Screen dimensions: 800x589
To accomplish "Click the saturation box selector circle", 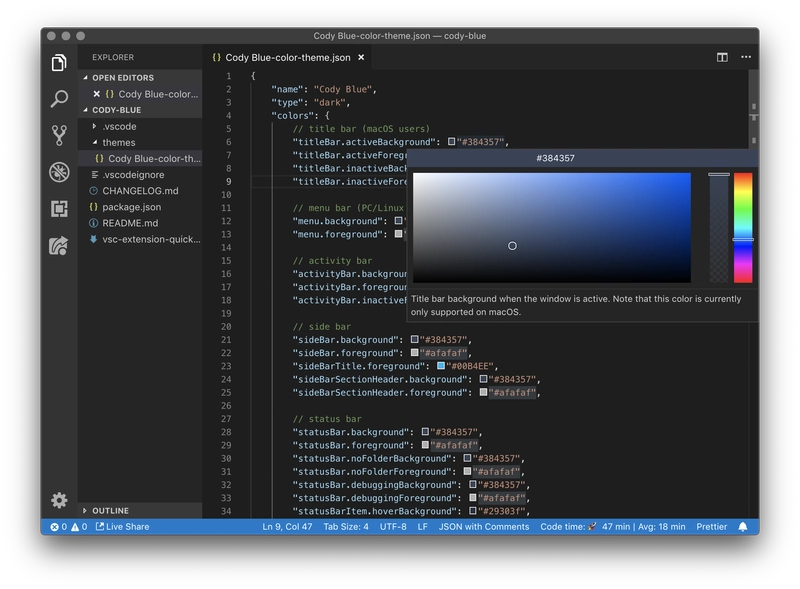I will click(512, 246).
